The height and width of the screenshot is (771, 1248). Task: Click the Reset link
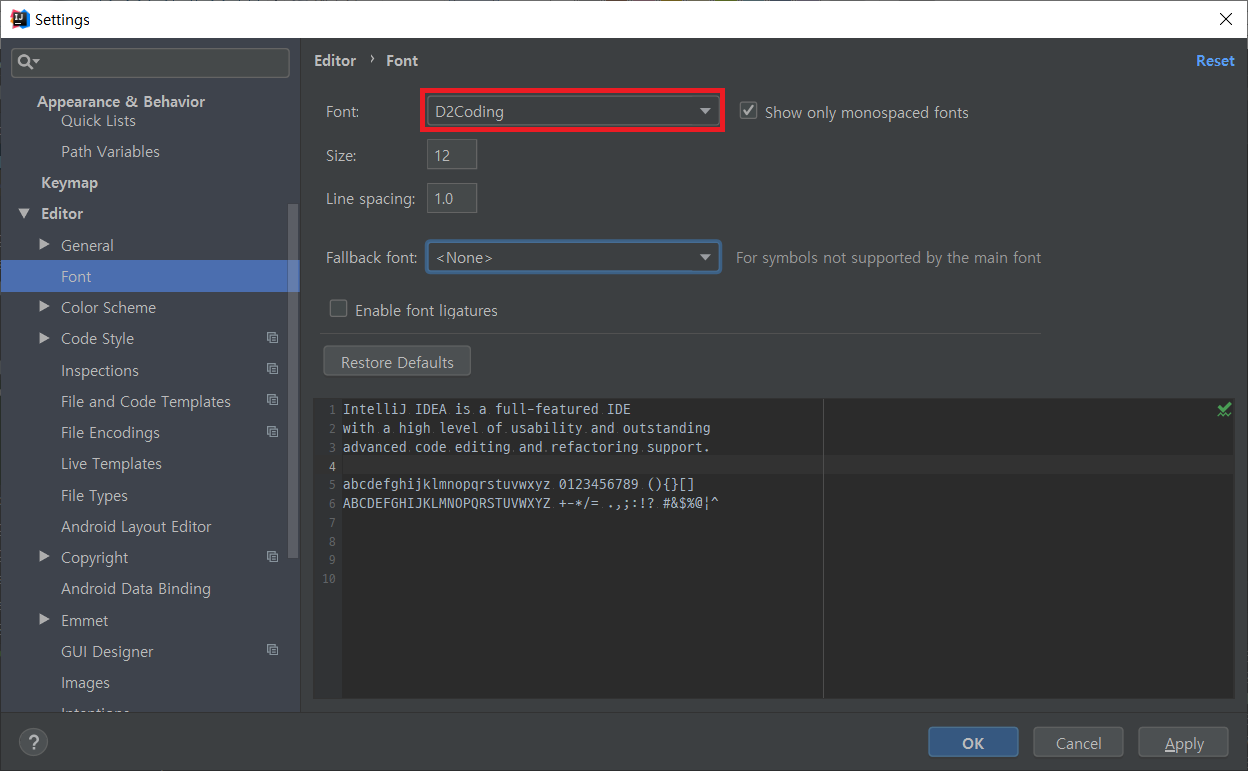click(x=1215, y=61)
